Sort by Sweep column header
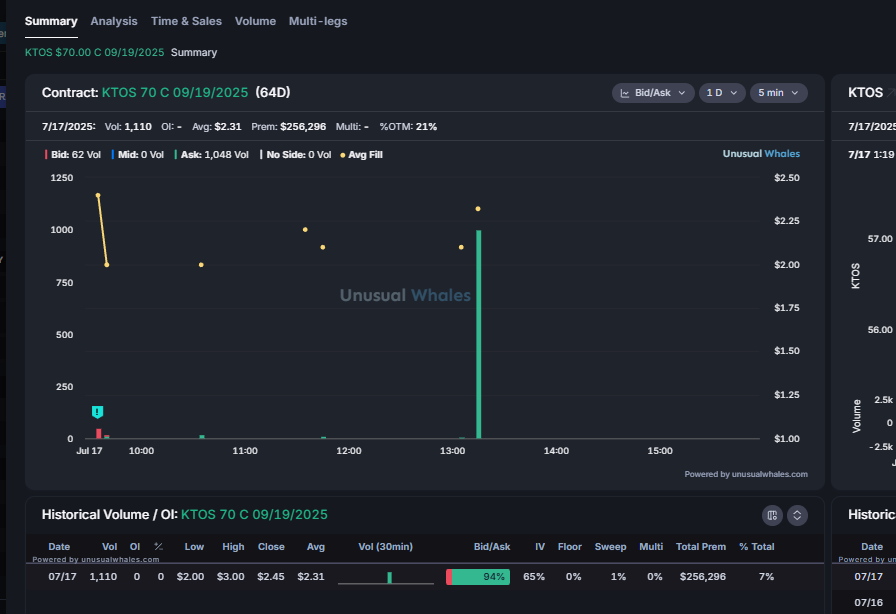 [610, 547]
